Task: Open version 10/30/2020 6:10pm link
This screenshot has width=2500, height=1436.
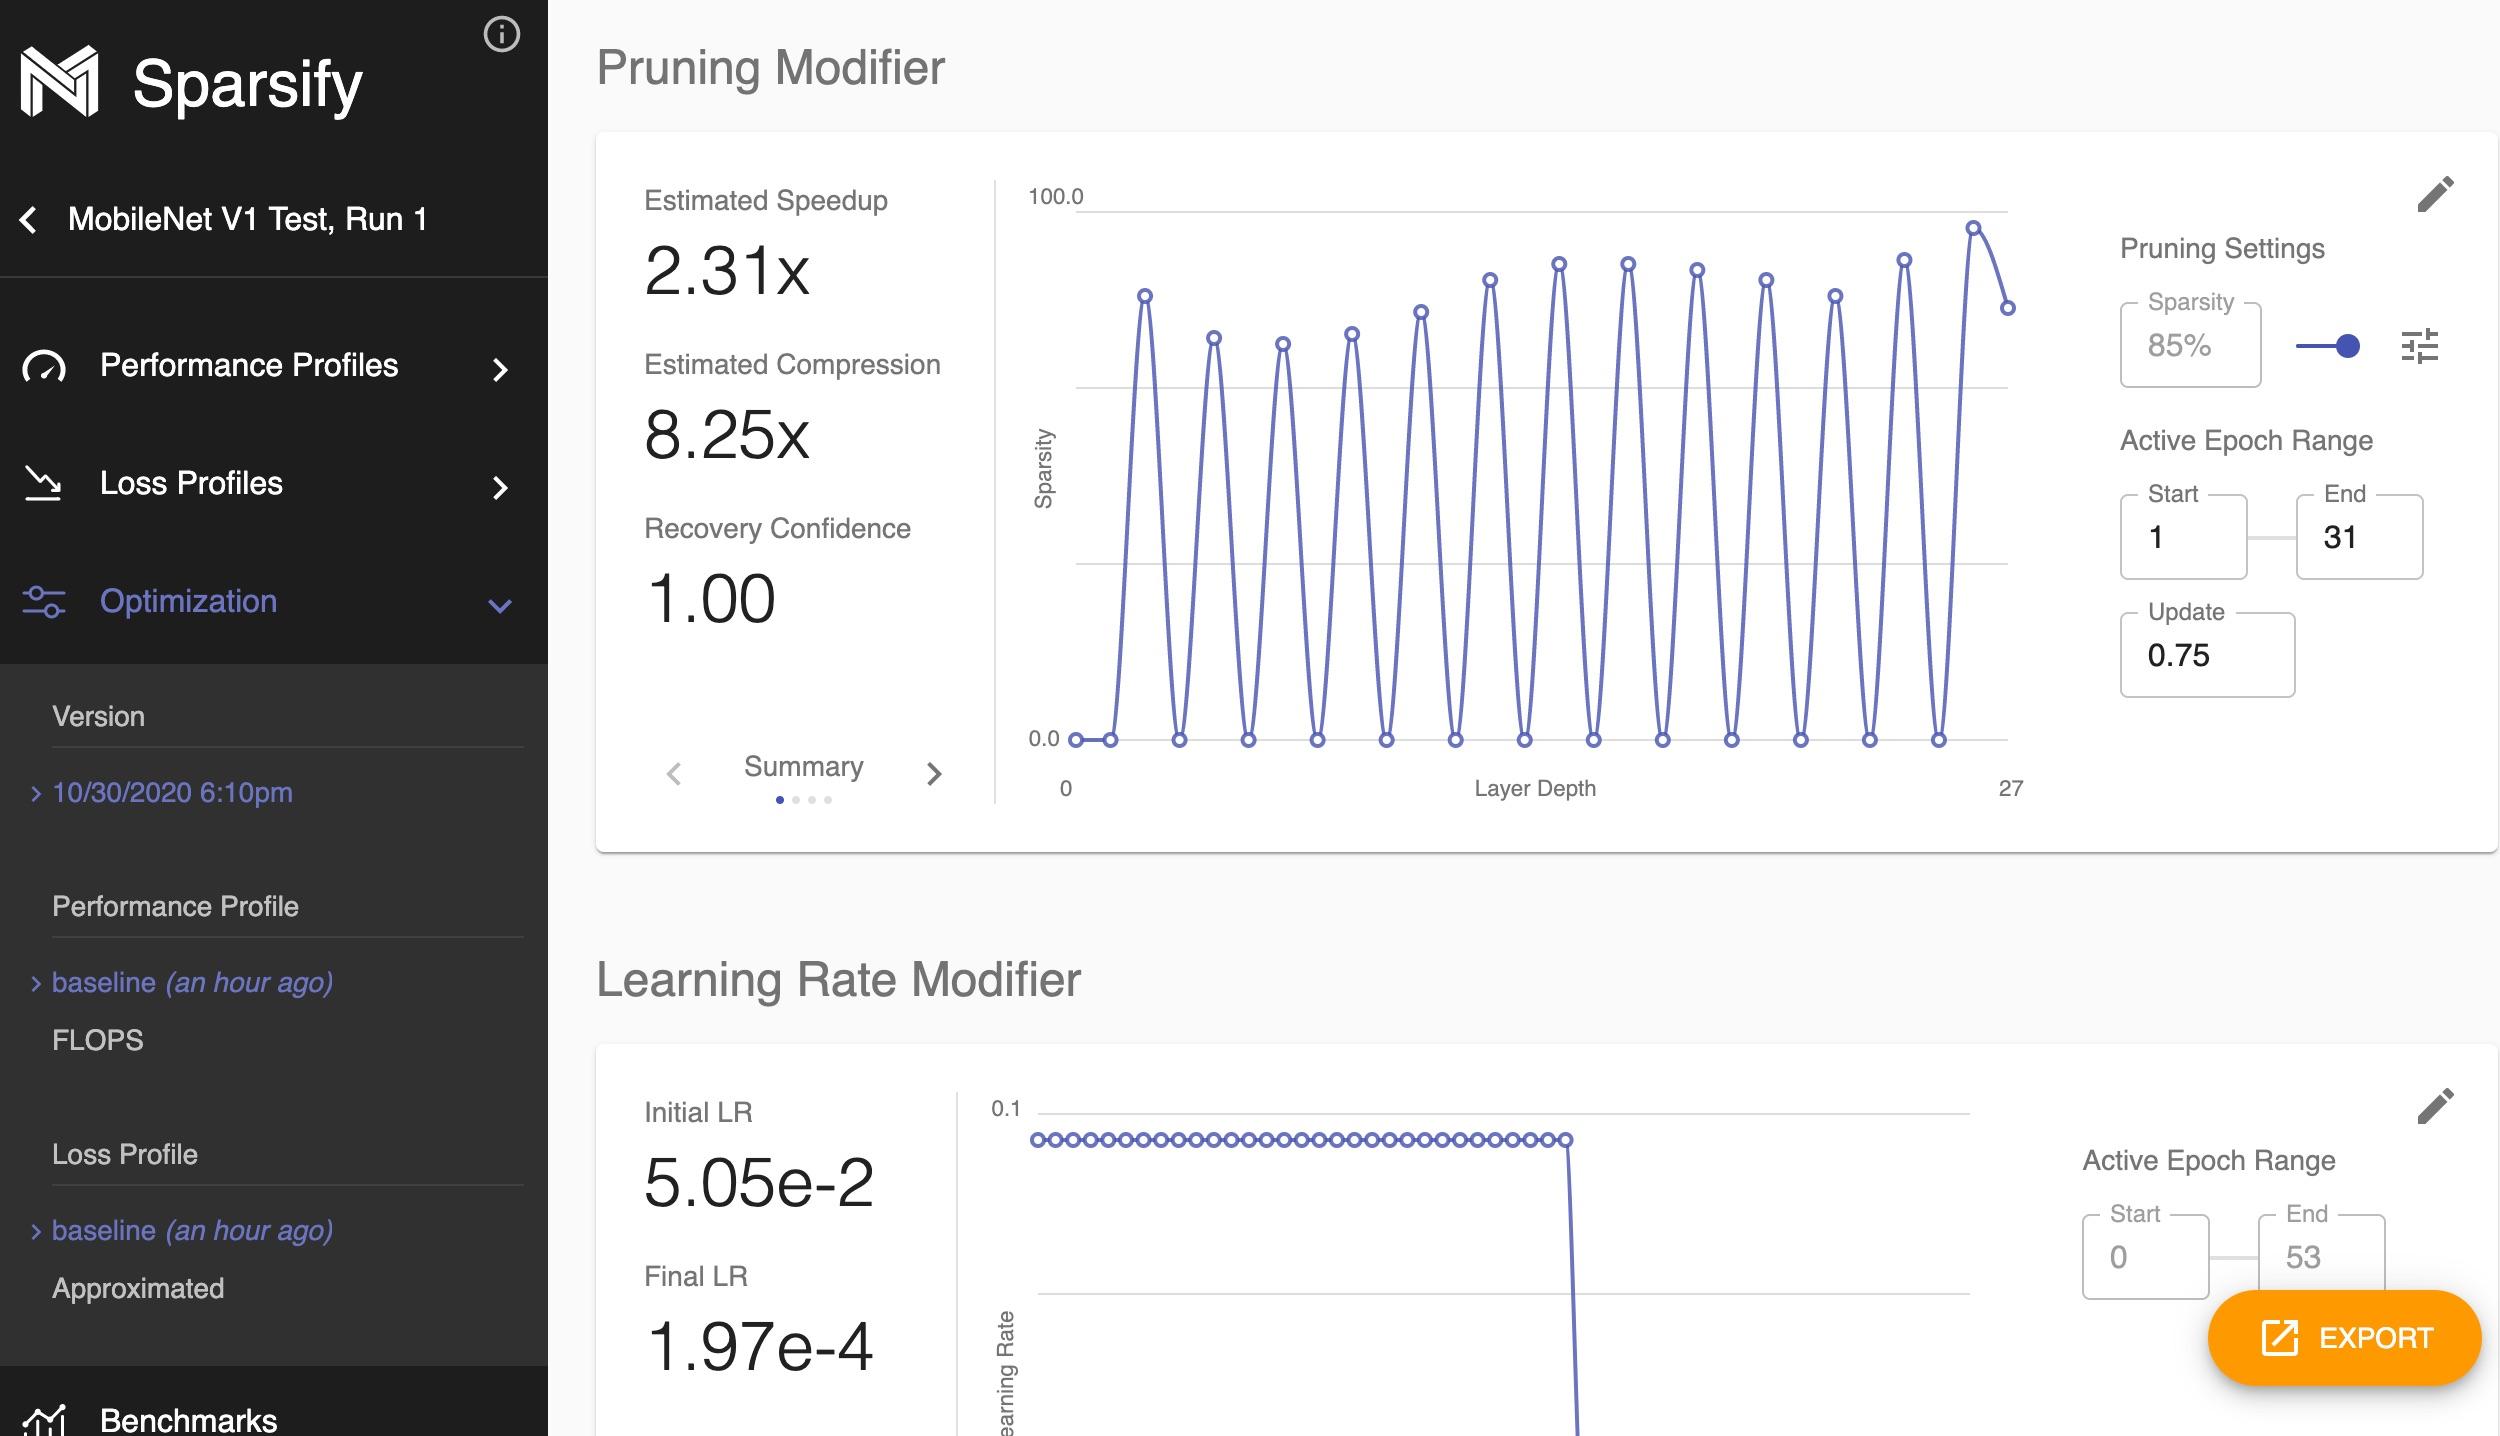Action: 172,793
